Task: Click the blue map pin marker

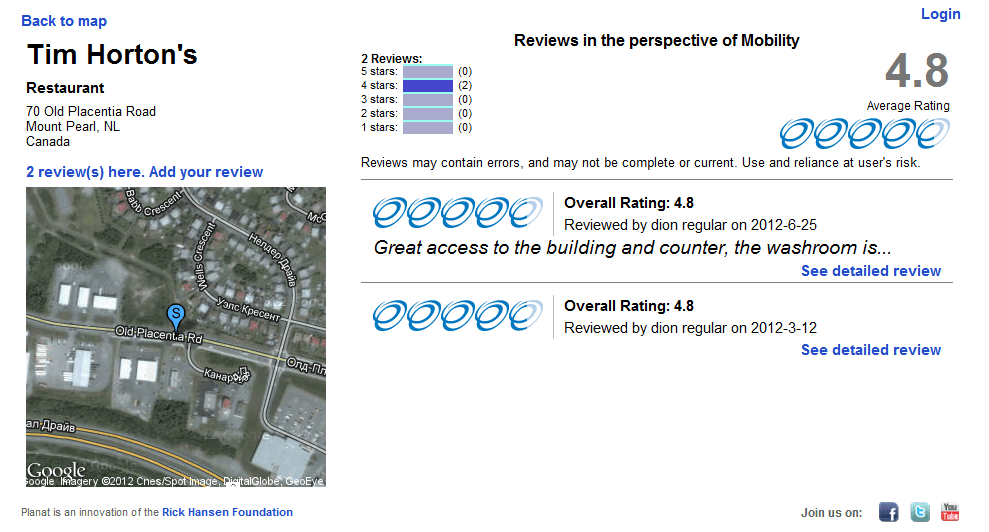Action: coord(175,317)
